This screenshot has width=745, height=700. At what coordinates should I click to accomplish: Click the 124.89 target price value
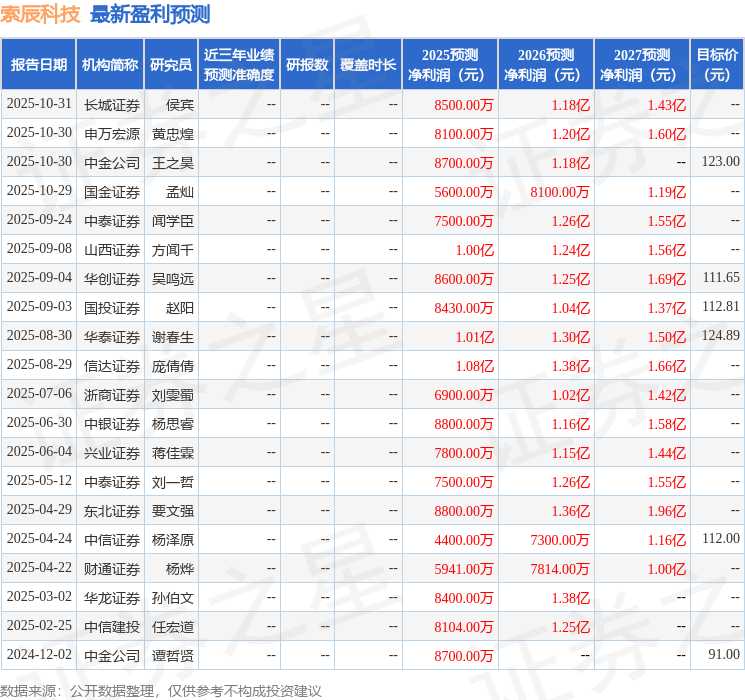(720, 336)
